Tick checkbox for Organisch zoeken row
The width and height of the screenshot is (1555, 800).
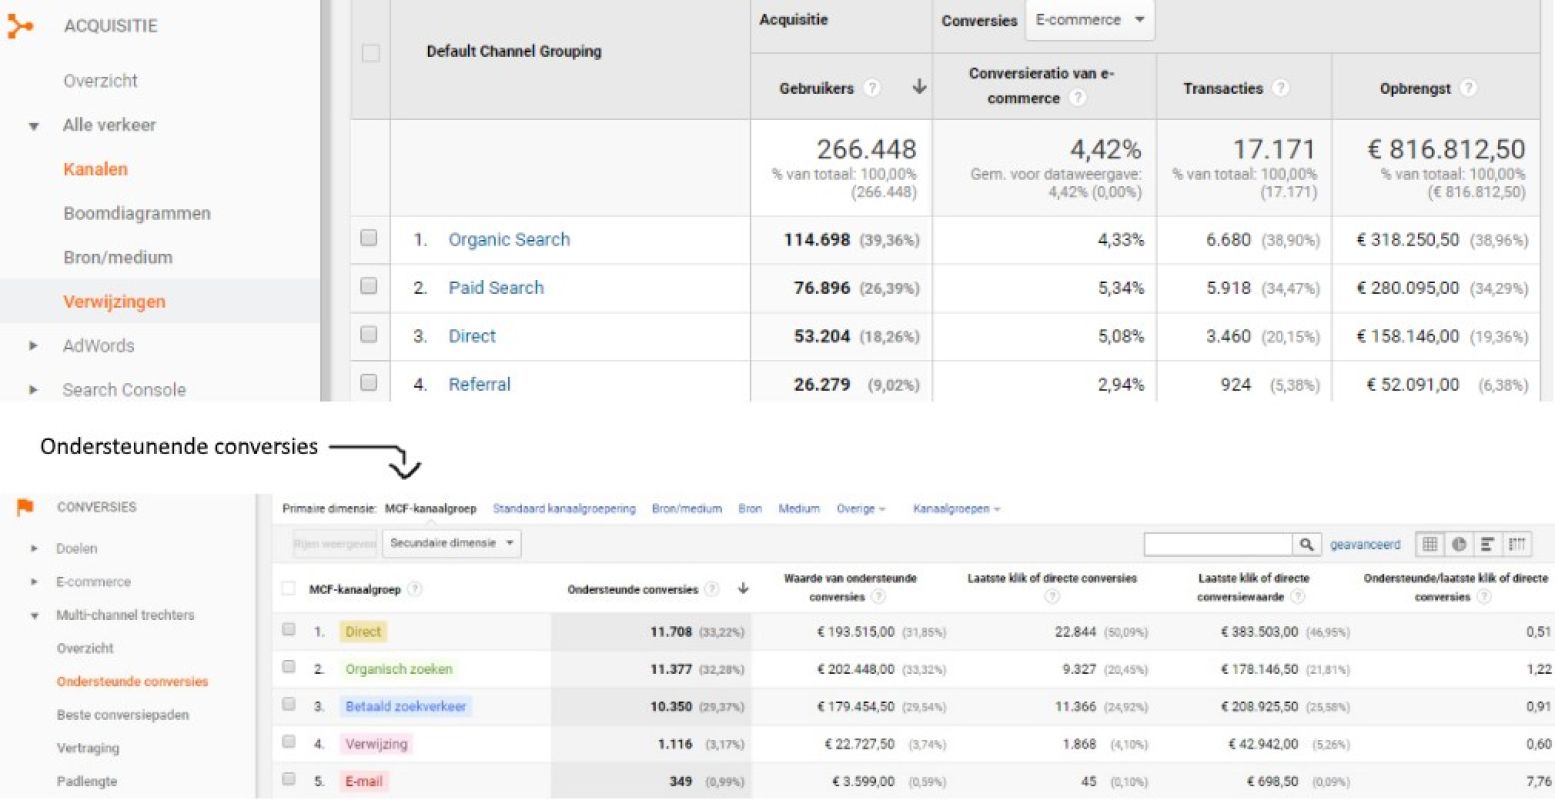click(x=289, y=667)
